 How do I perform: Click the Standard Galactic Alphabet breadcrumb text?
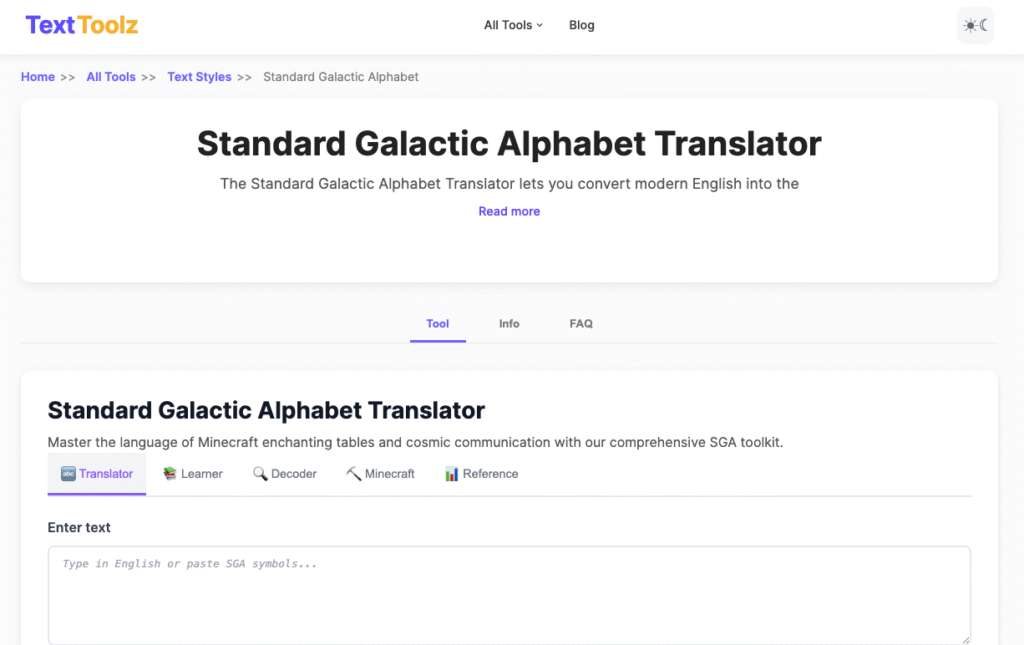coord(340,77)
